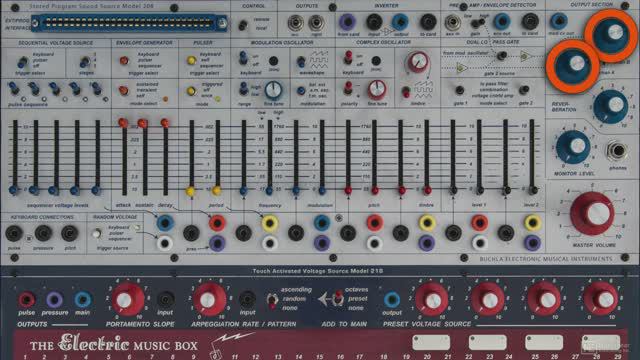Click the keyboard connections pressure jack

point(43,233)
